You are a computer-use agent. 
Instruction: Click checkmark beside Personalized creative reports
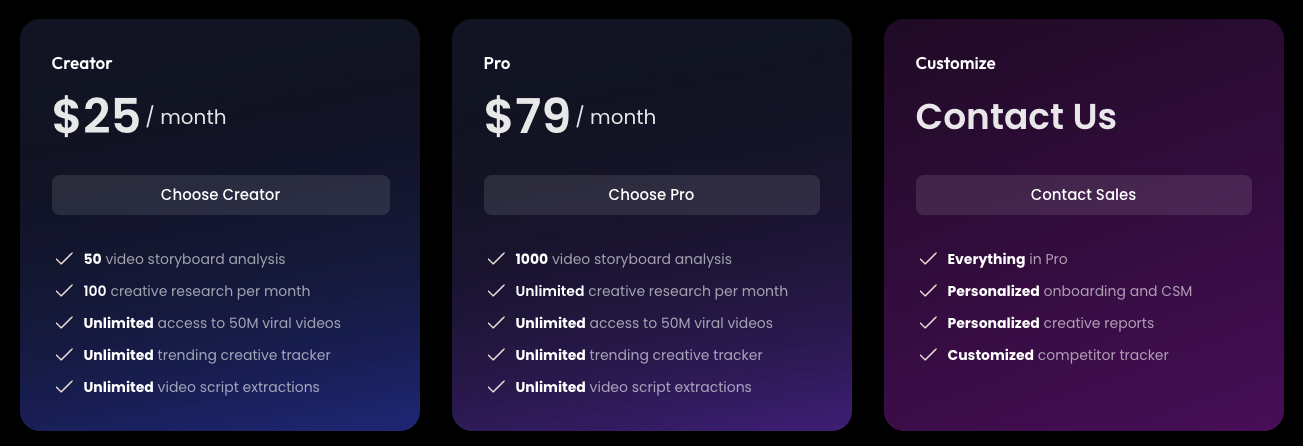pos(928,323)
